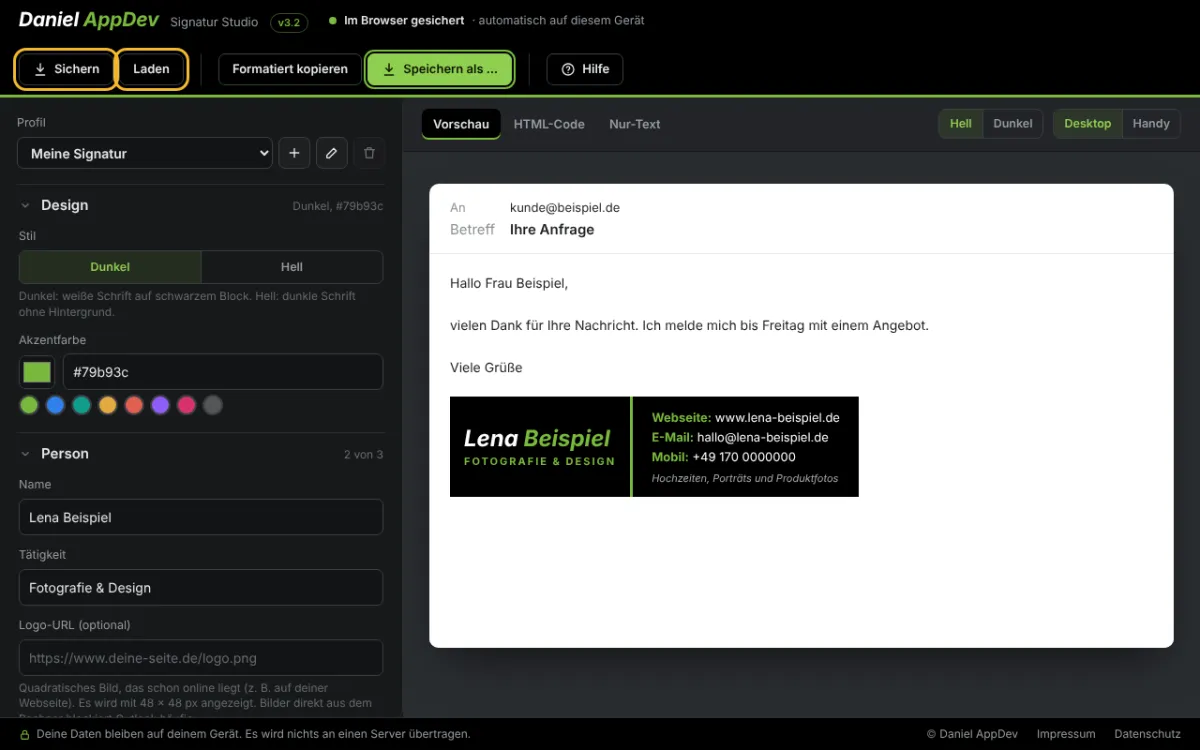Click 2 von 3 counter in Person header

363,454
